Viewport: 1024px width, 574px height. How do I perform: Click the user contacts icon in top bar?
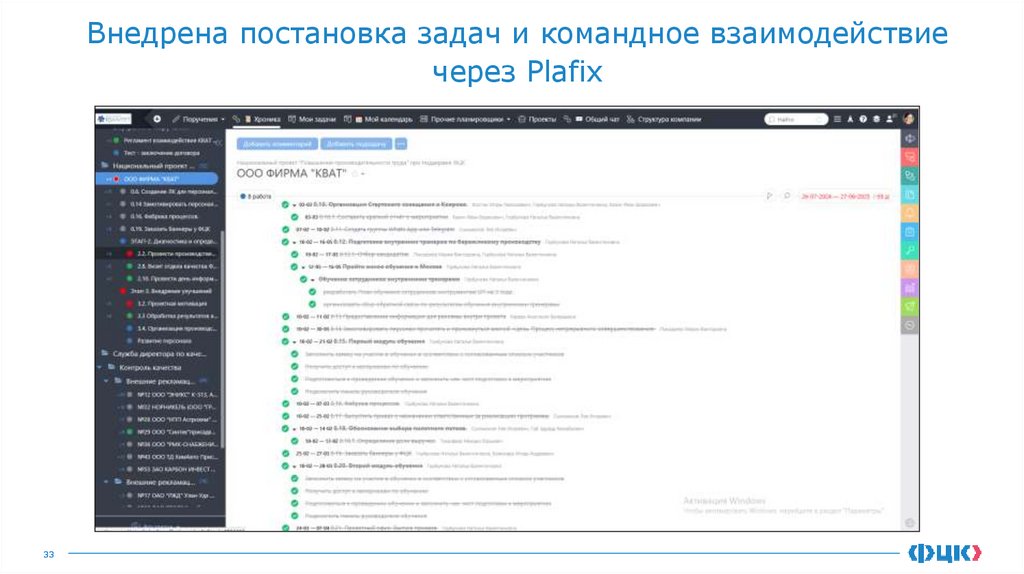tap(890, 119)
